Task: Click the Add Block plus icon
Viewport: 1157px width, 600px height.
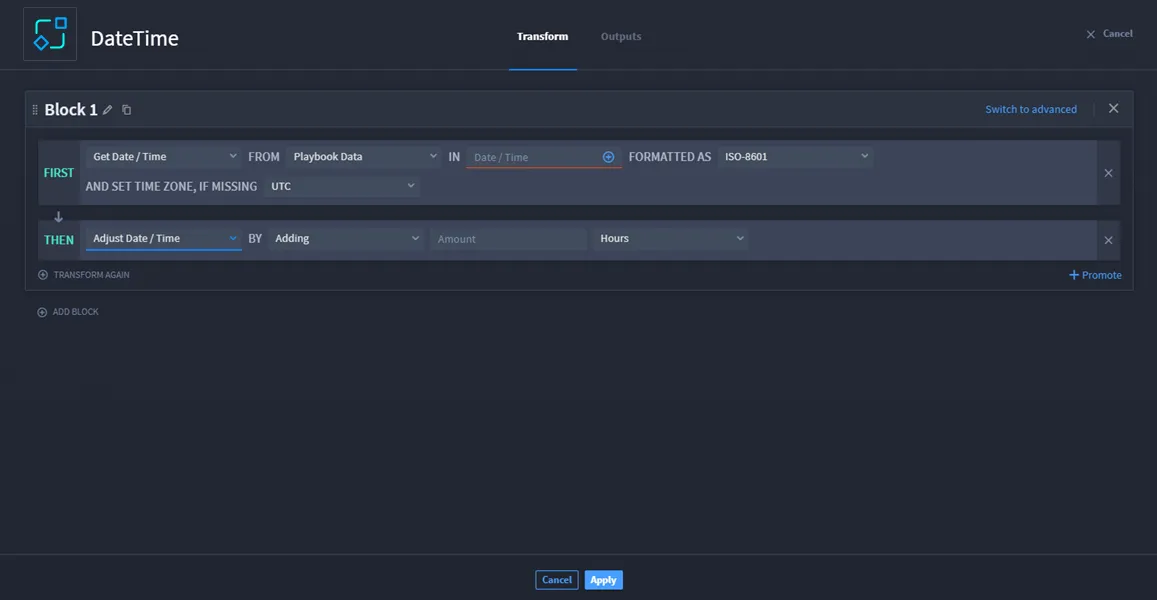Action: tap(42, 312)
